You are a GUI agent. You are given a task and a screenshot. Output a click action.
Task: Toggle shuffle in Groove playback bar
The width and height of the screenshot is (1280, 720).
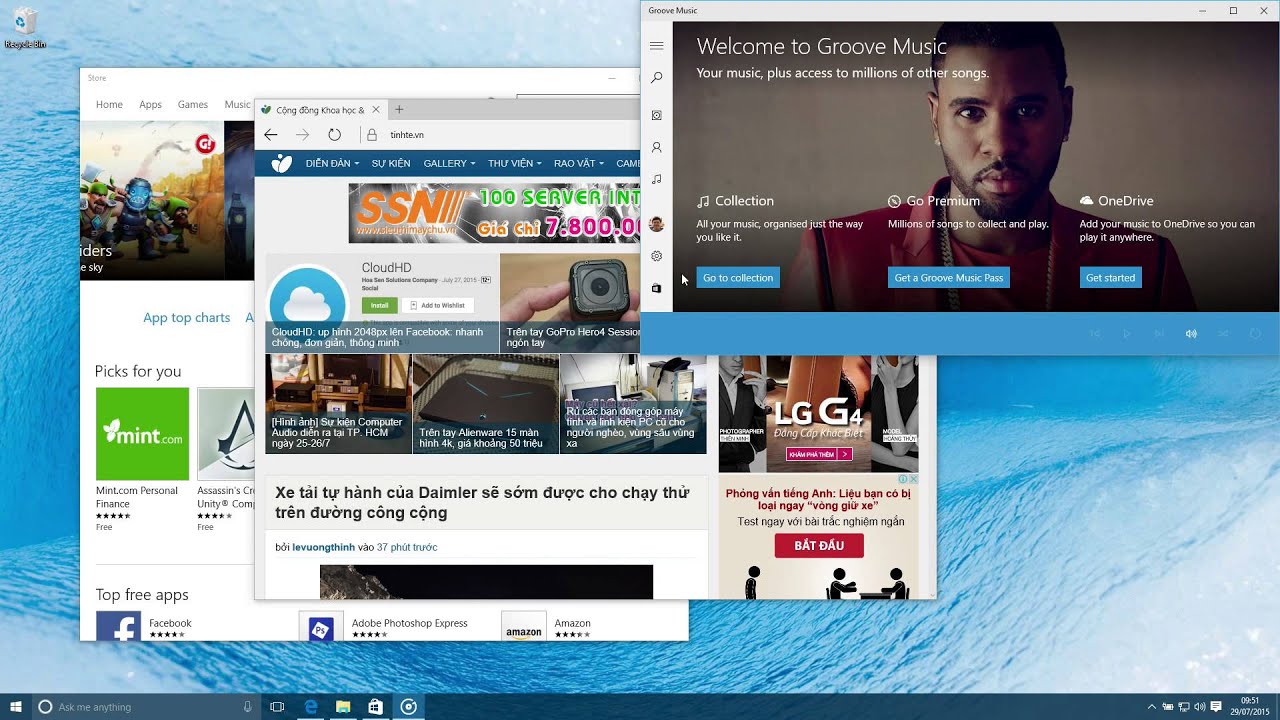pyautogui.click(x=1223, y=334)
